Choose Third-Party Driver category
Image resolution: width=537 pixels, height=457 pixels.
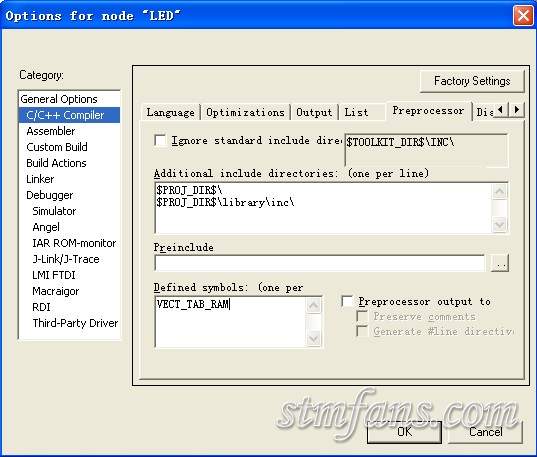[75, 323]
